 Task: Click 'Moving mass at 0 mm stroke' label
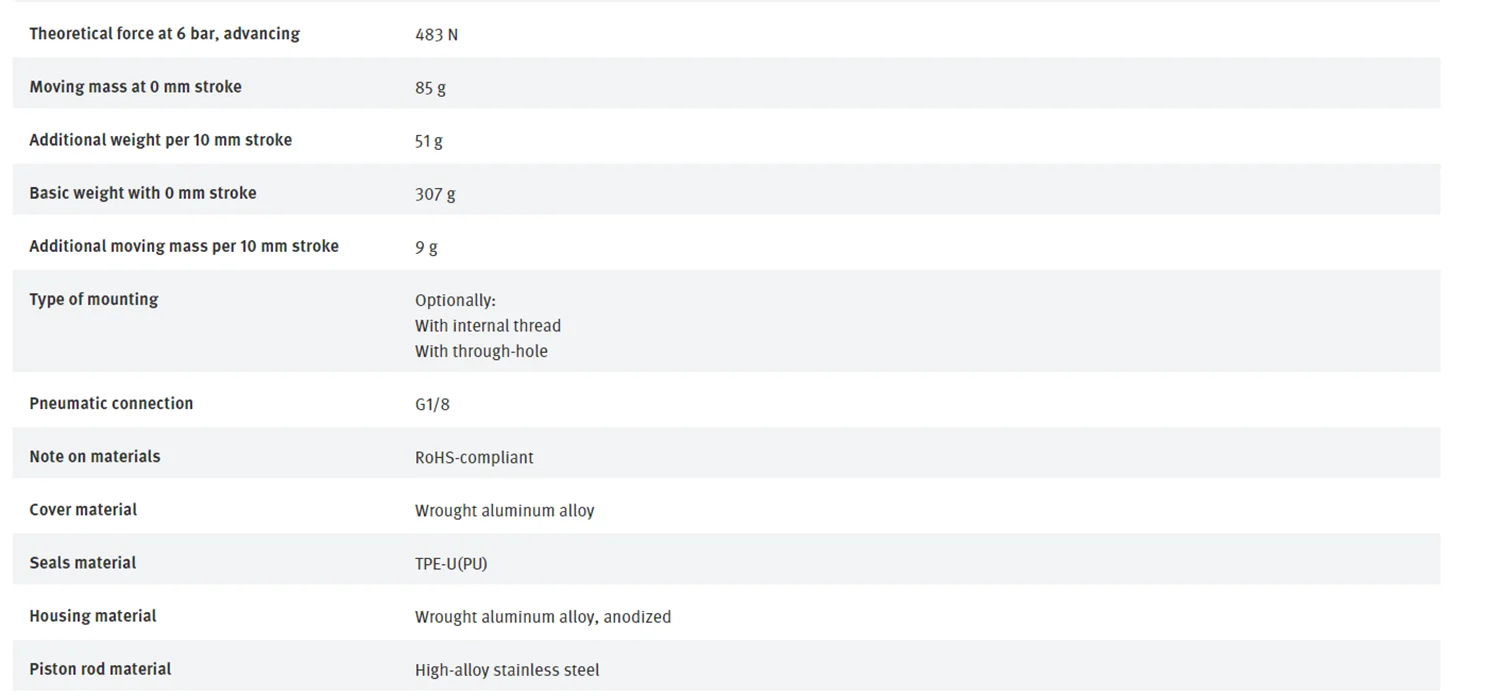[135, 87]
